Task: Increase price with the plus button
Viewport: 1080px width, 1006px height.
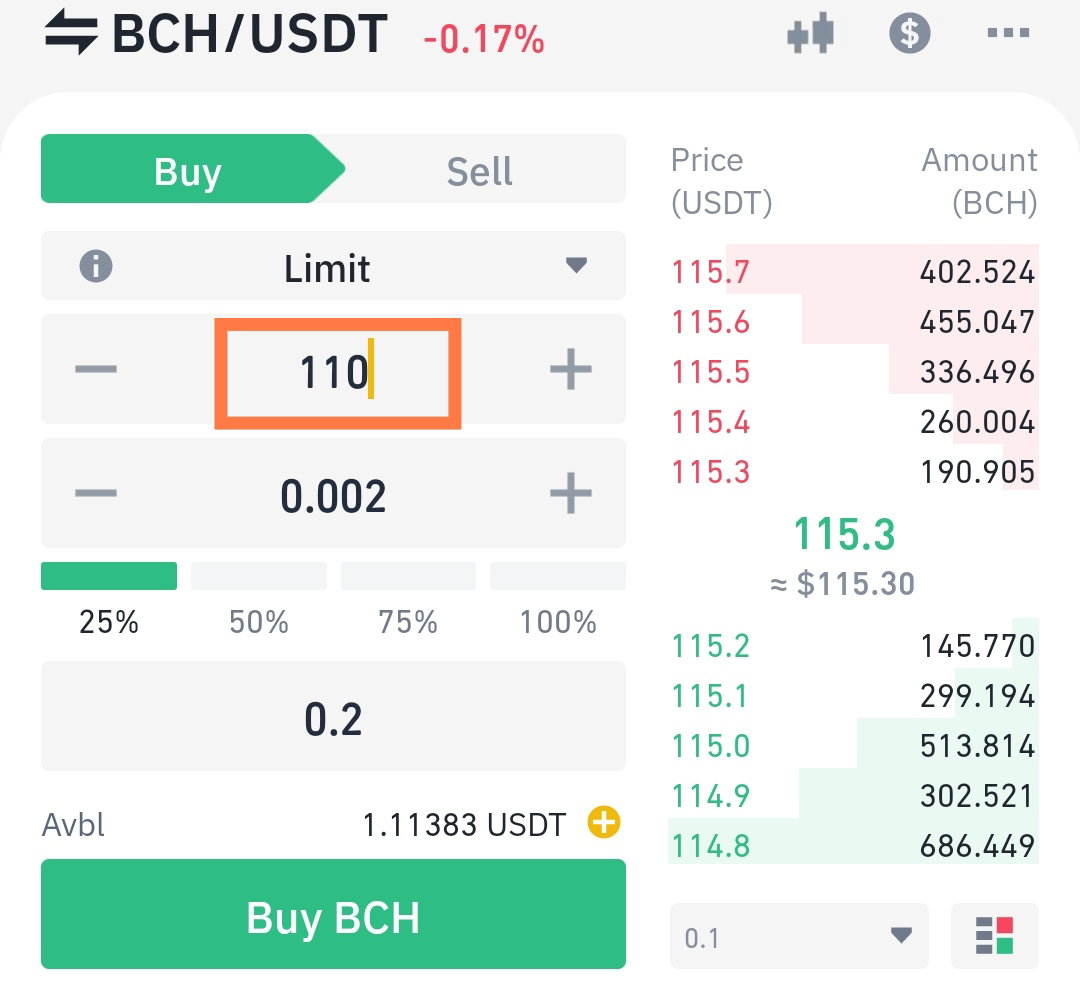Action: [x=571, y=369]
